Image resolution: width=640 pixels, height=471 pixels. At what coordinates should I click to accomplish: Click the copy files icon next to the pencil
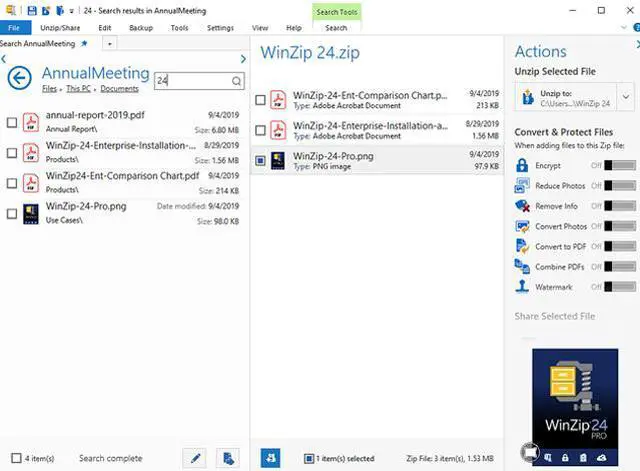[228, 458]
